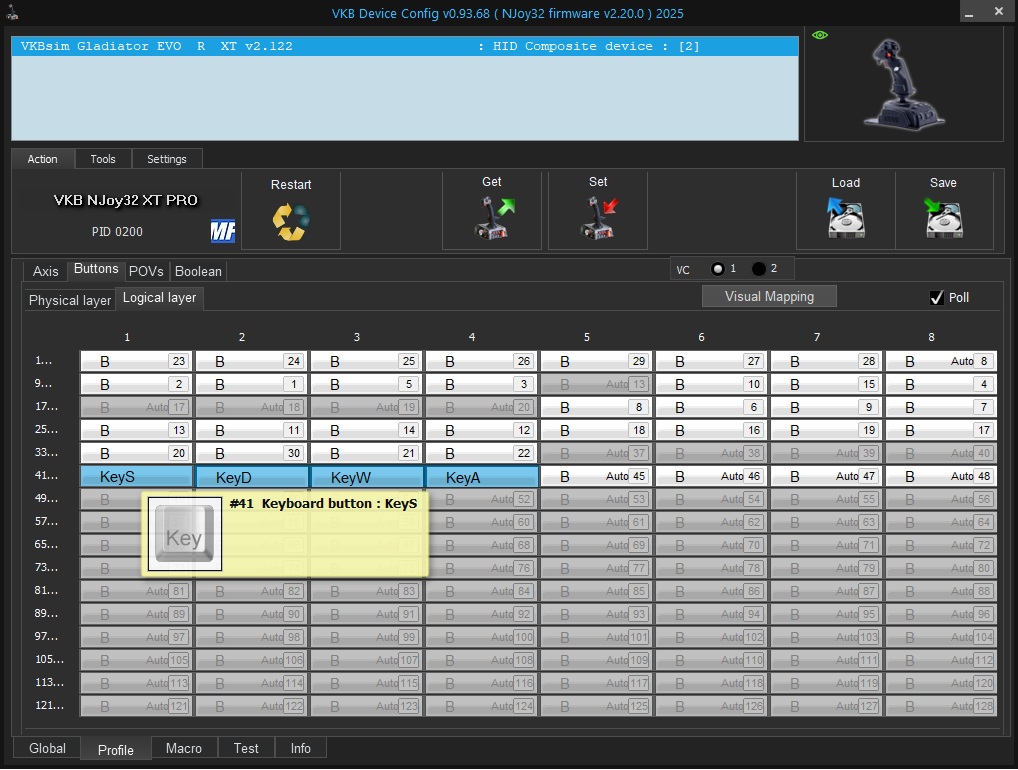Viewport: 1018px width, 770px height.
Task: Click button cell B Auto 45
Action: click(x=597, y=476)
